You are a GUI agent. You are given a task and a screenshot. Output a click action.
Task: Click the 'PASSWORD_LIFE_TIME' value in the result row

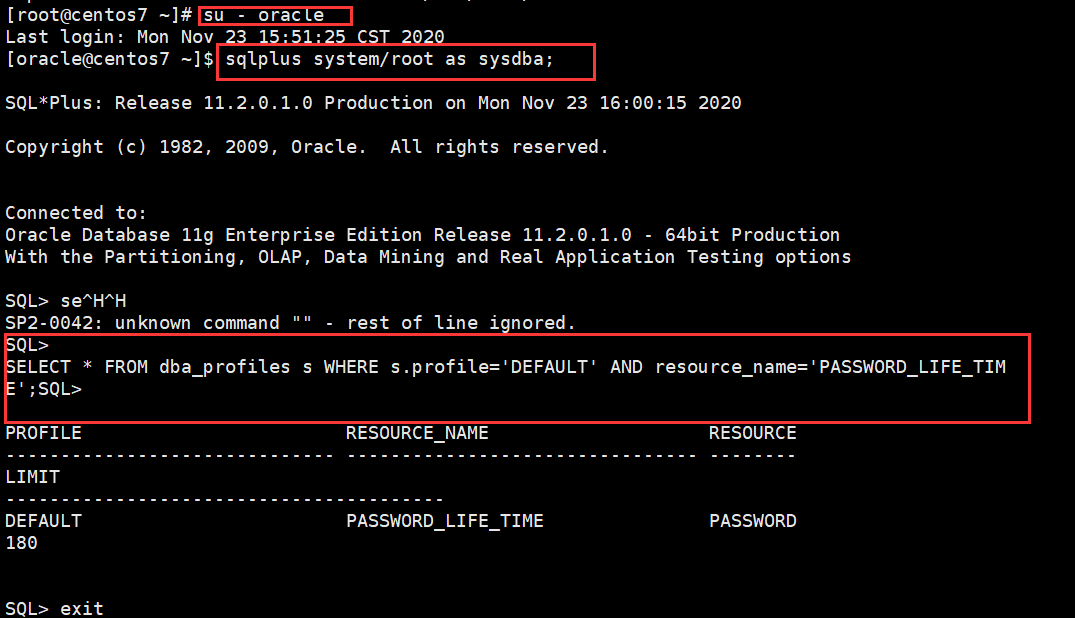(x=444, y=521)
